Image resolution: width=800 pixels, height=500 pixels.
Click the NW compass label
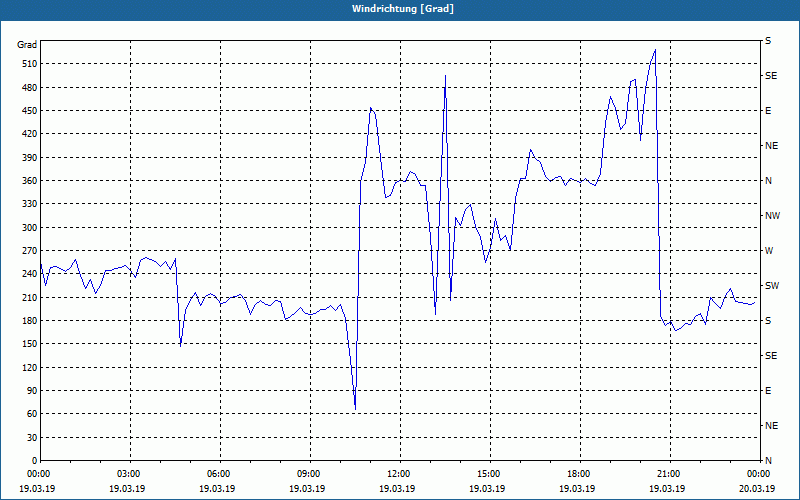tap(772, 216)
